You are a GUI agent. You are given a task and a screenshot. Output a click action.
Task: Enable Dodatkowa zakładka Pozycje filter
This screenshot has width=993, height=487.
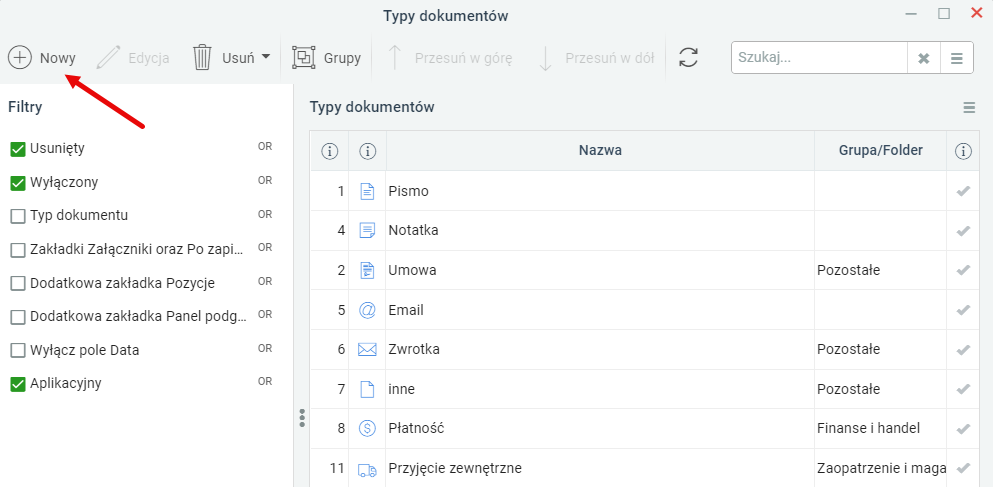[18, 284]
